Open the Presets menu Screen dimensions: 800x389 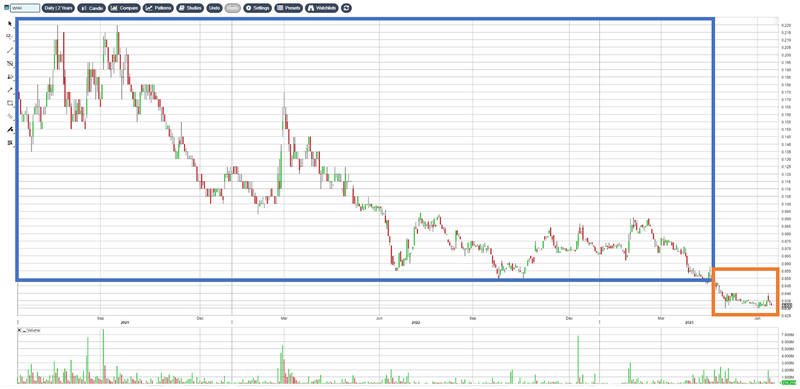tap(289, 8)
